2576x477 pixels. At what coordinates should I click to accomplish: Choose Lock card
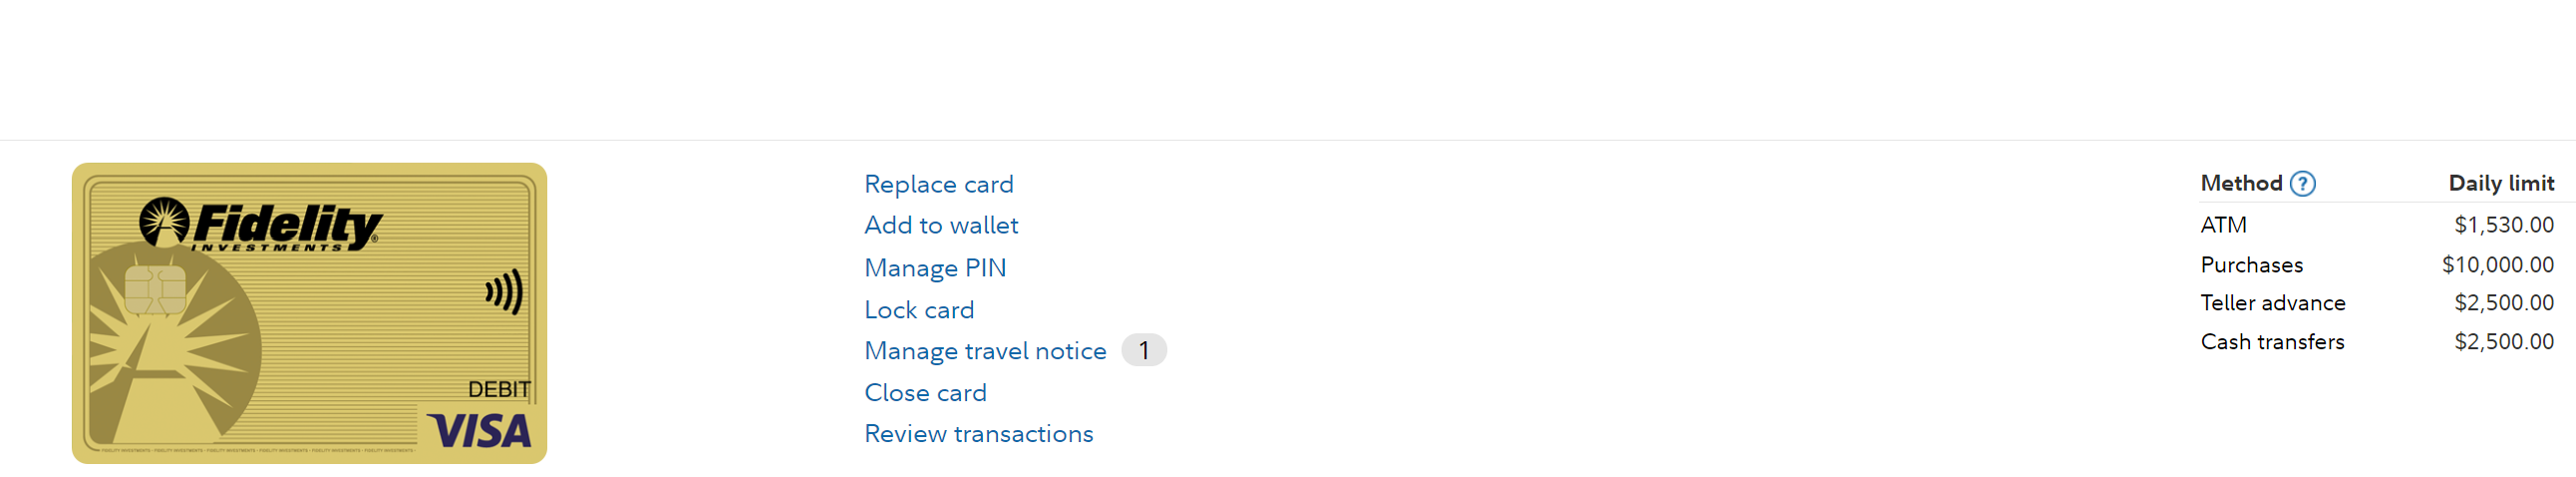tap(919, 310)
